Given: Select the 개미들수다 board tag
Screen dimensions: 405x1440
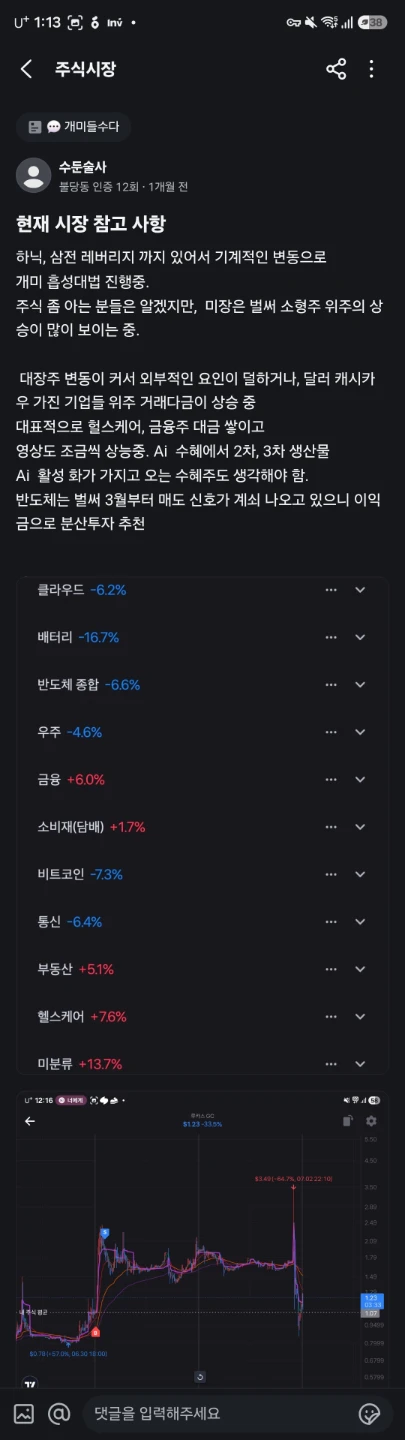Looking at the screenshot, I should click(x=74, y=127).
